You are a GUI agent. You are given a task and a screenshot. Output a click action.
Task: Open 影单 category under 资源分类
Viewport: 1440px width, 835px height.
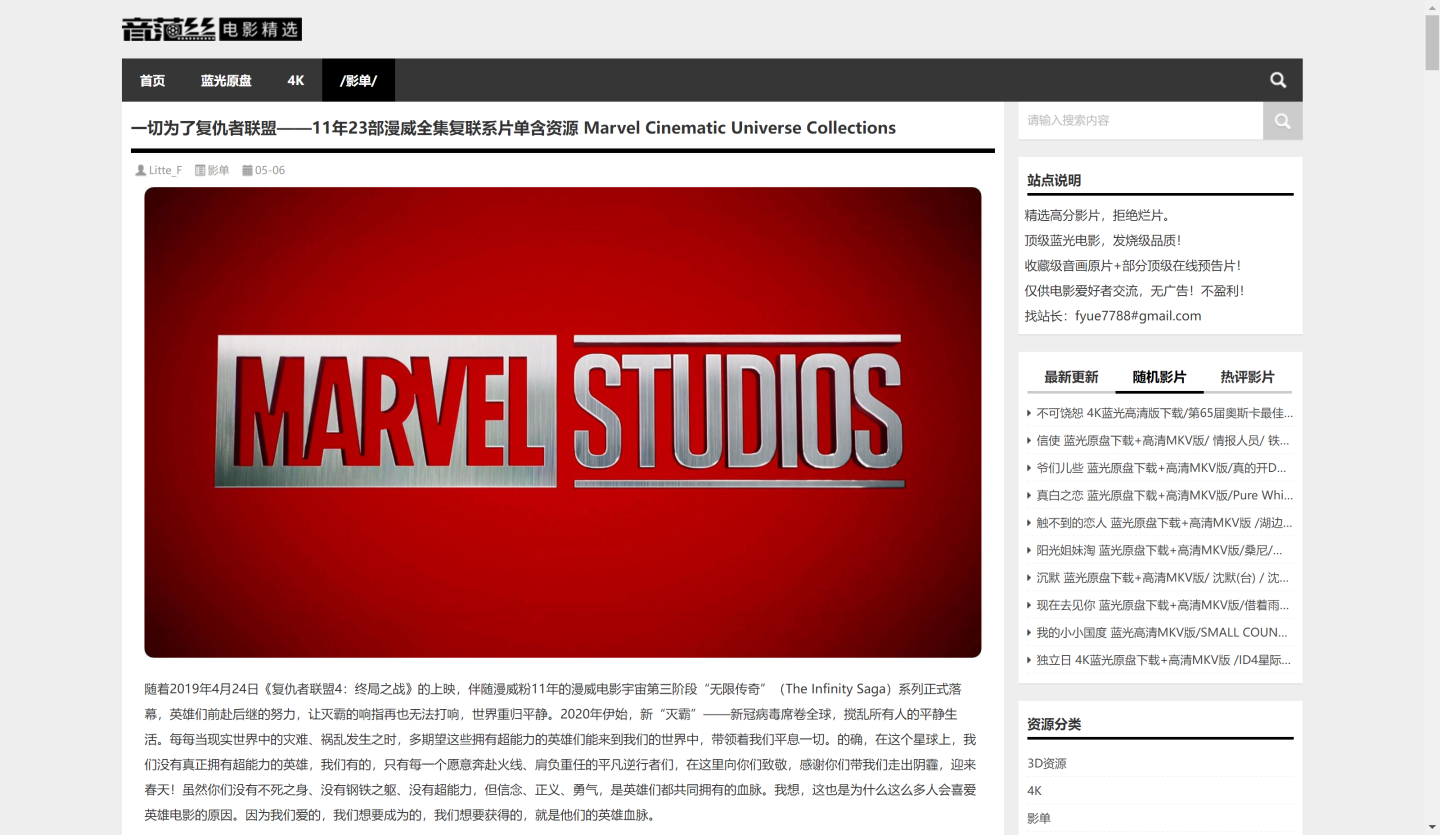point(1039,818)
